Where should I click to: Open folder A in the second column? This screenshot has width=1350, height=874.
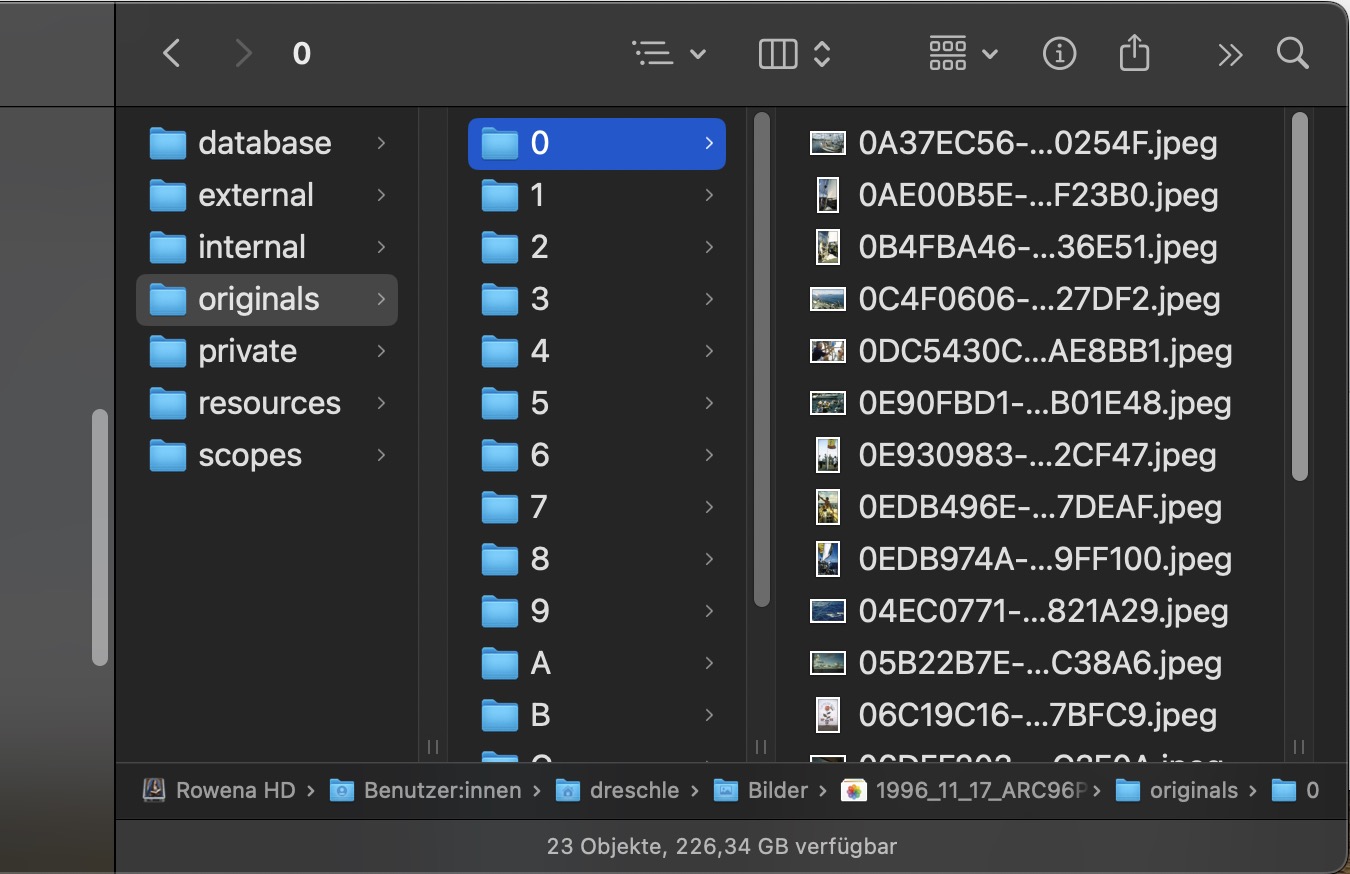coord(540,663)
